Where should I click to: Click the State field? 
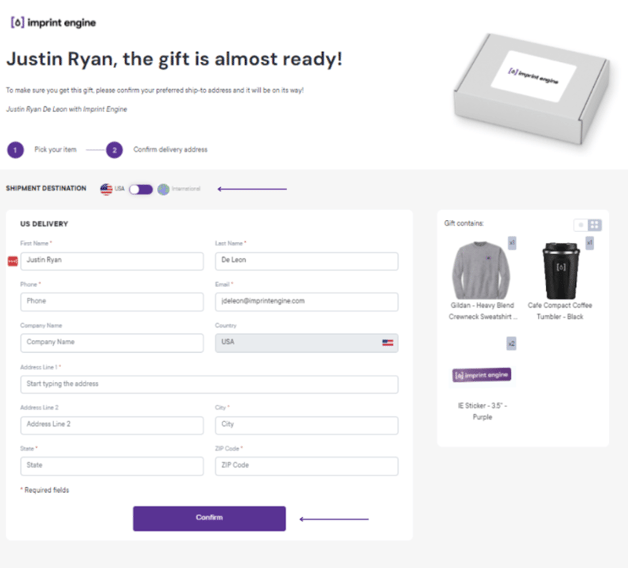point(111,466)
